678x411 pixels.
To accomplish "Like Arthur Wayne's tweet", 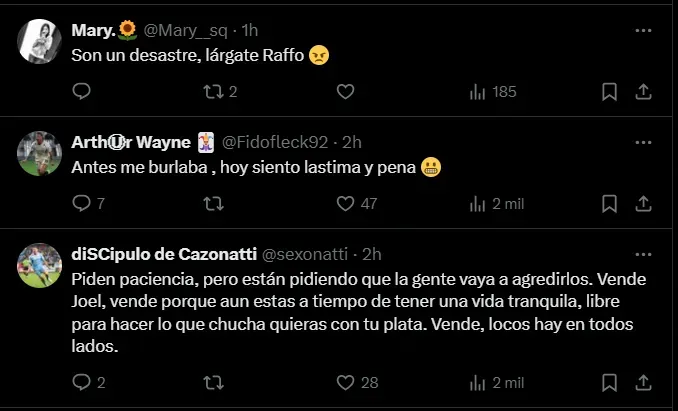I will (345, 203).
